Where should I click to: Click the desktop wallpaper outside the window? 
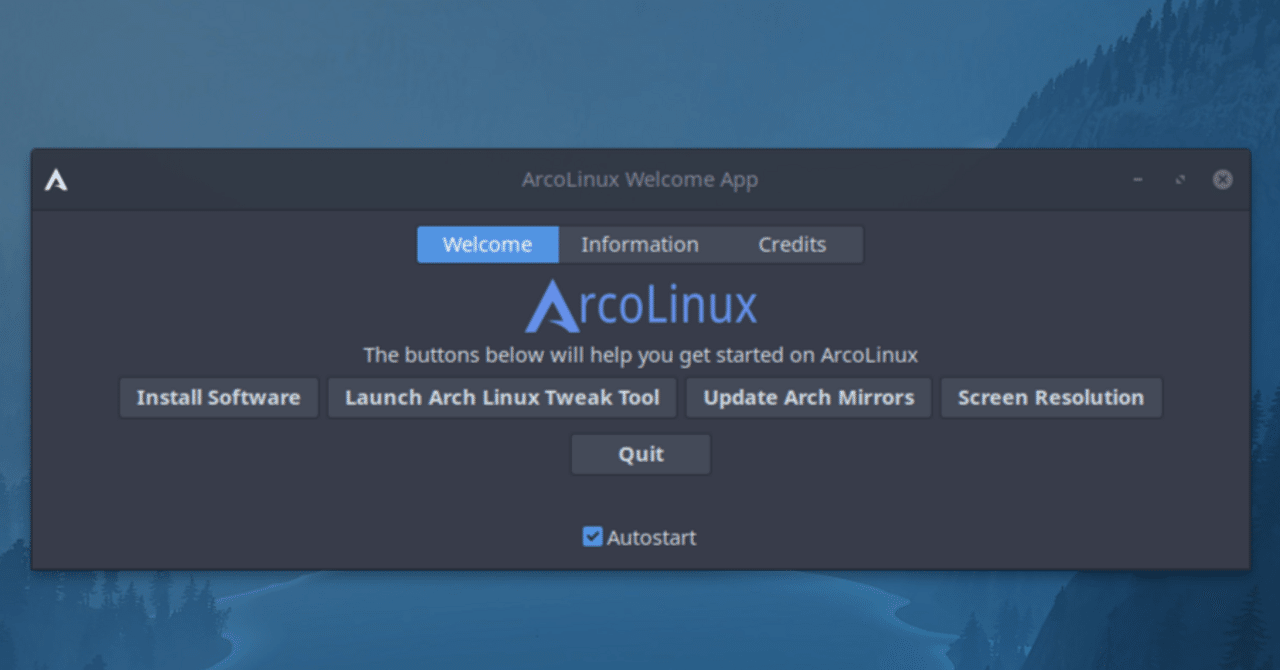pos(640,70)
